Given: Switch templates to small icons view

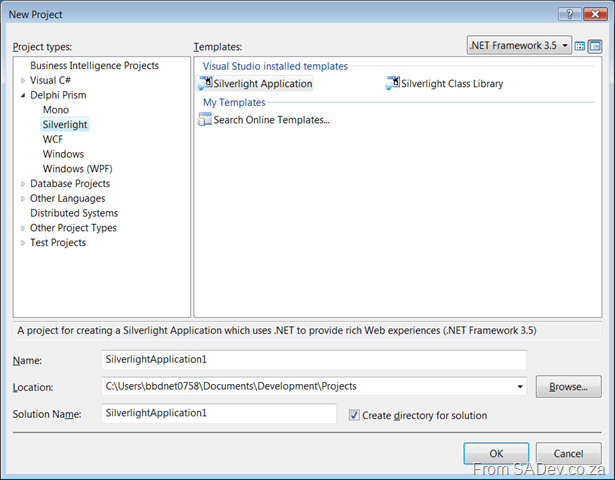Looking at the screenshot, I should 595,46.
